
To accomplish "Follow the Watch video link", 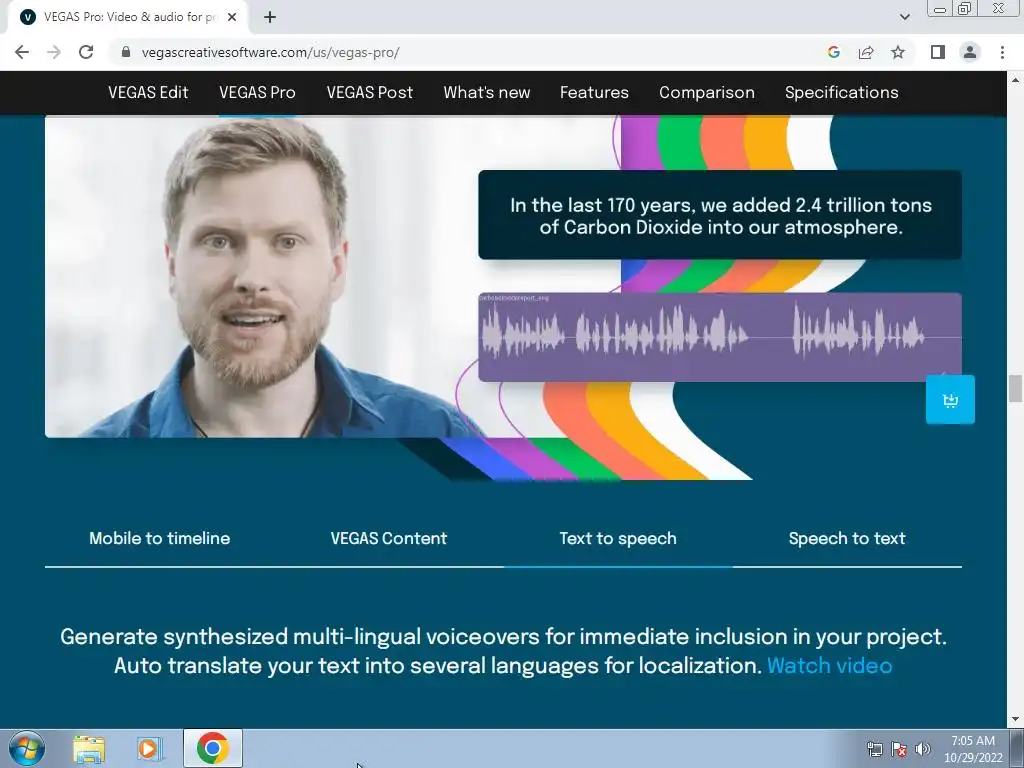I will [829, 665].
